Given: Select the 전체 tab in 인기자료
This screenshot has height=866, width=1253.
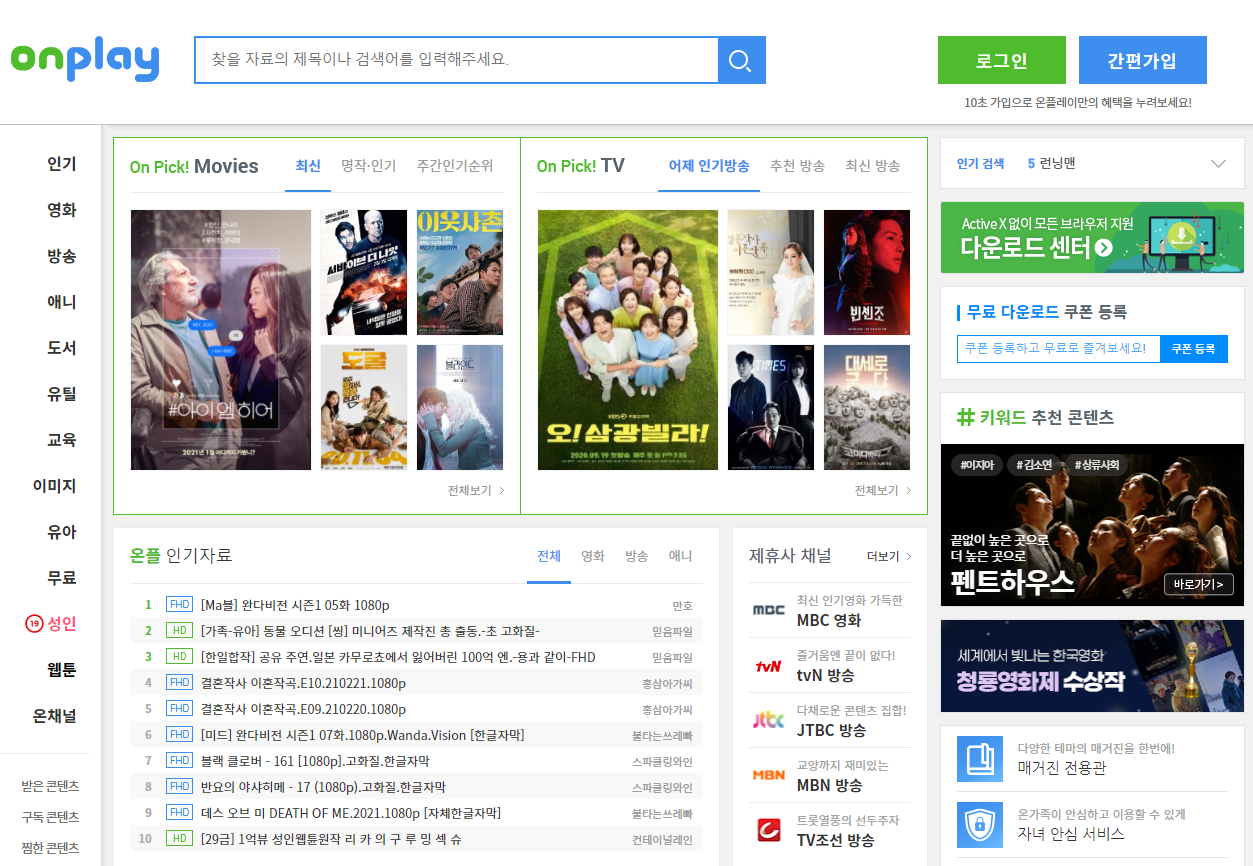Looking at the screenshot, I should point(549,556).
